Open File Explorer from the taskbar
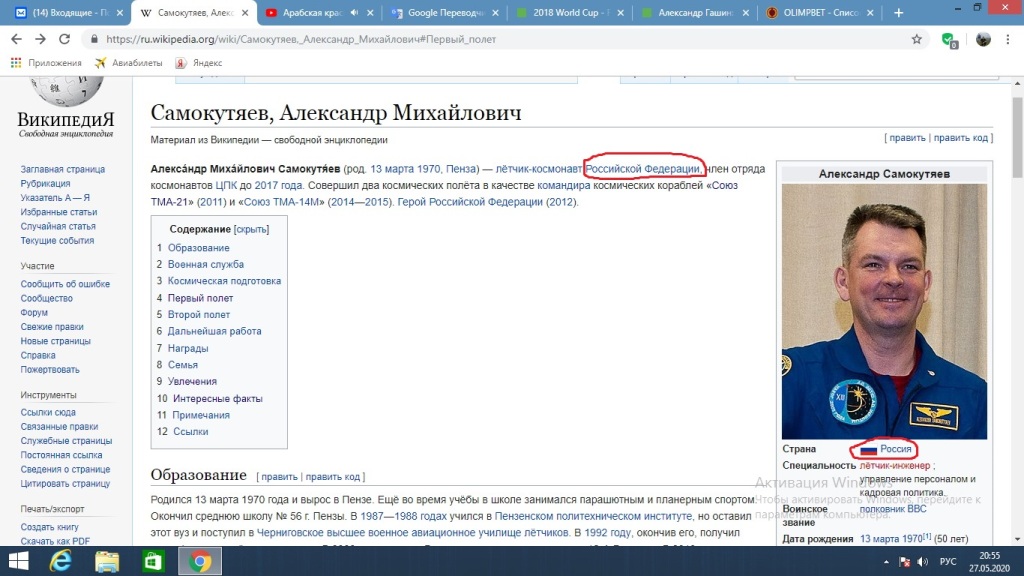 point(106,561)
